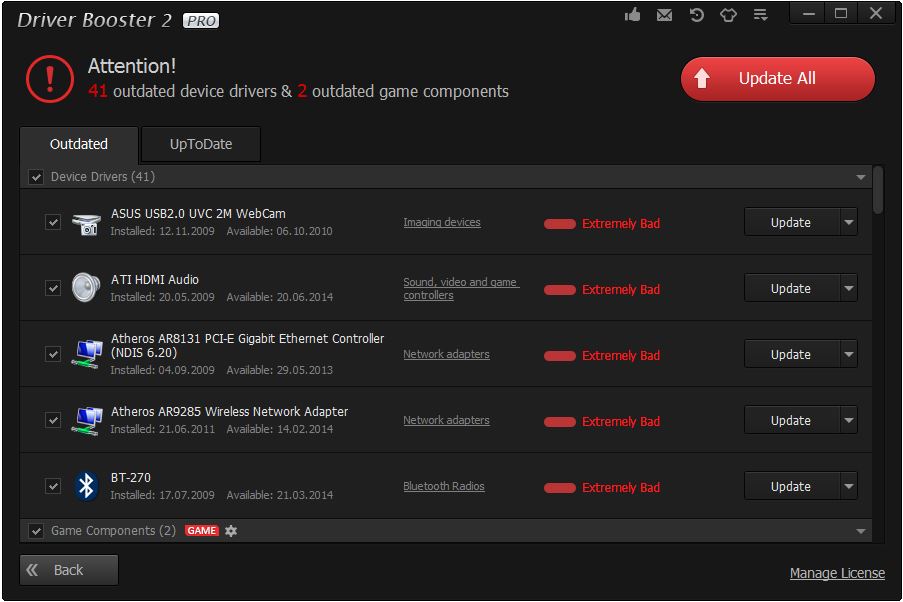Image resolution: width=903 pixels, height=602 pixels.
Task: Open the Manage License link
Action: (837, 573)
